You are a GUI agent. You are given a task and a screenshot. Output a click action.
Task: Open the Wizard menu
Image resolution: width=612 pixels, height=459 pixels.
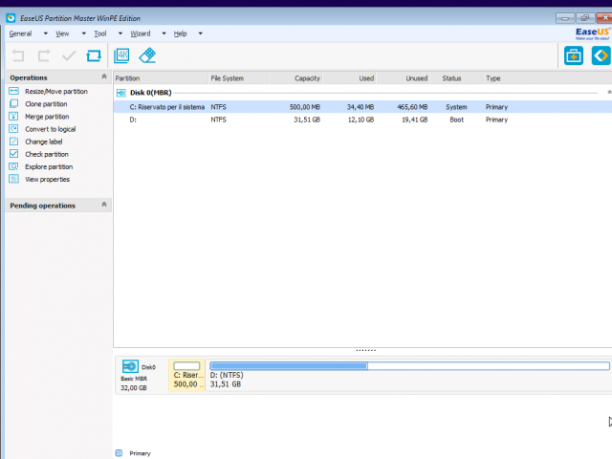[x=140, y=34]
